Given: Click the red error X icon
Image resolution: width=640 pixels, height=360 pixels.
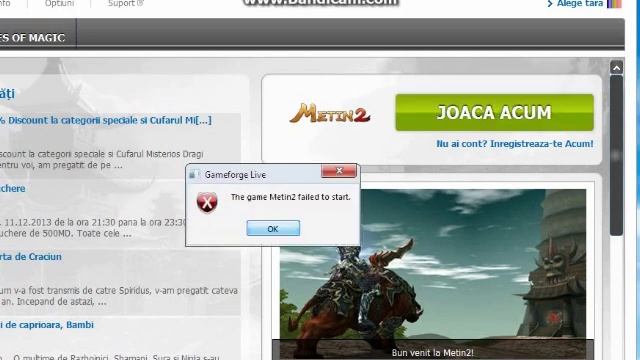Looking at the screenshot, I should point(207,202).
